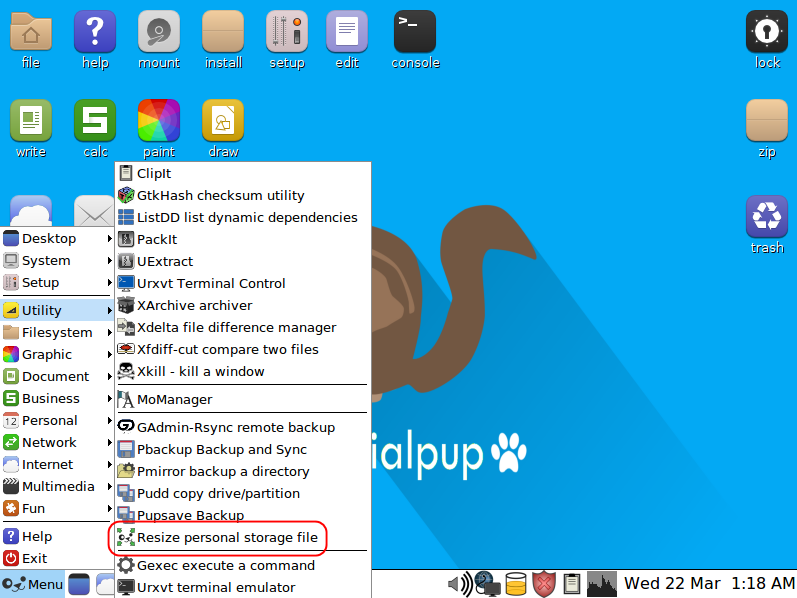Open the mount drives desktop icon
Image resolution: width=797 pixels, height=598 pixels.
click(x=159, y=32)
